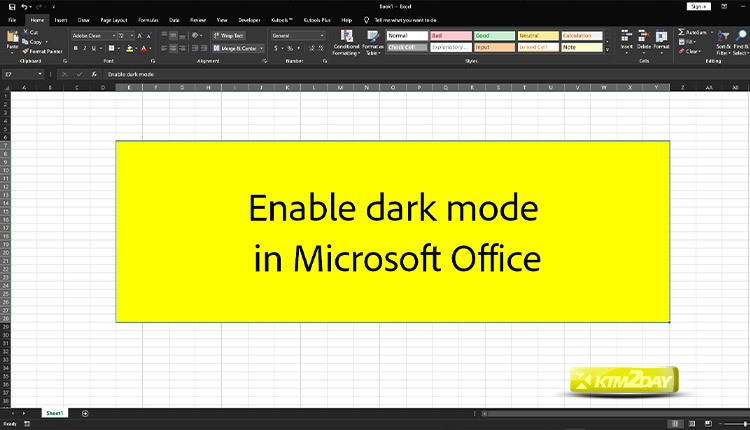
Task: Click the Orientation text rotate icon
Action: (195, 35)
